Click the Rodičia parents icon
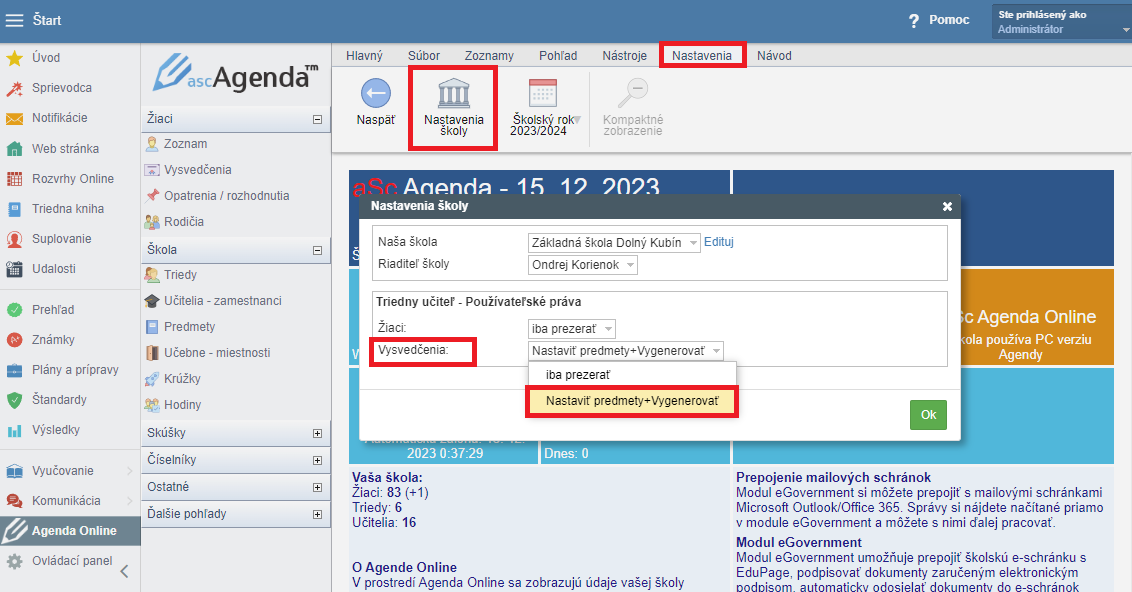Screen dimensions: 1132x592 [152, 222]
